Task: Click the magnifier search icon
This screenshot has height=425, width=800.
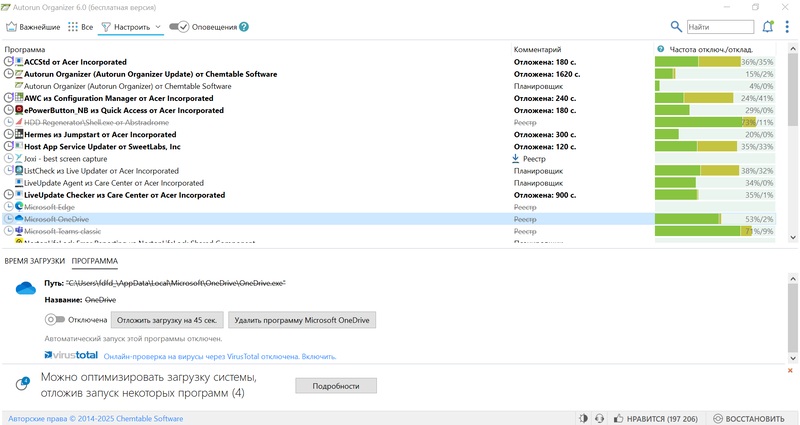Action: [x=678, y=28]
